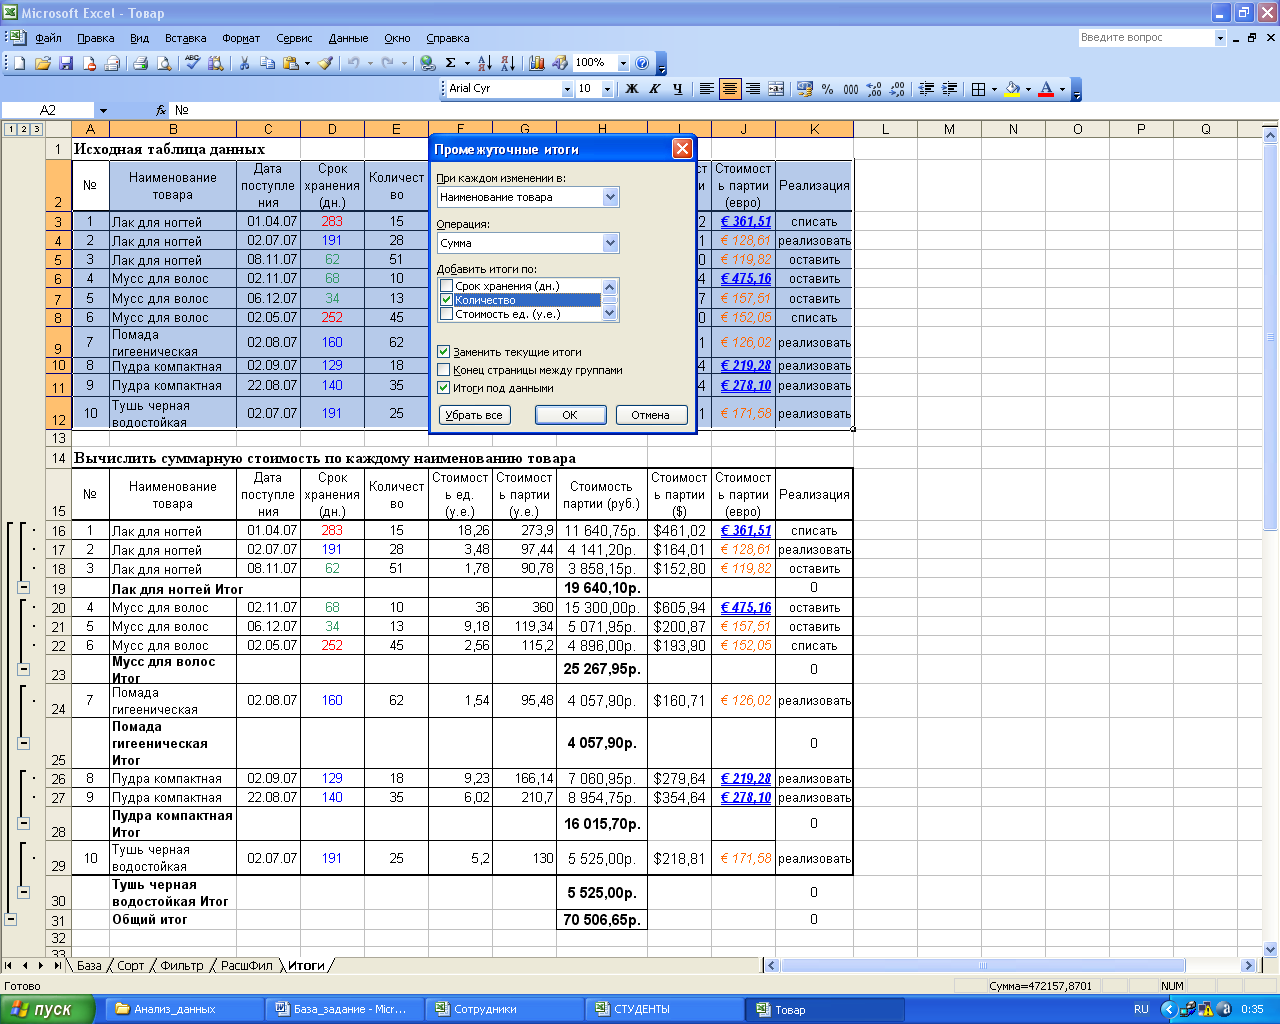Click 'Введите вопрос' help input box

click(1145, 38)
